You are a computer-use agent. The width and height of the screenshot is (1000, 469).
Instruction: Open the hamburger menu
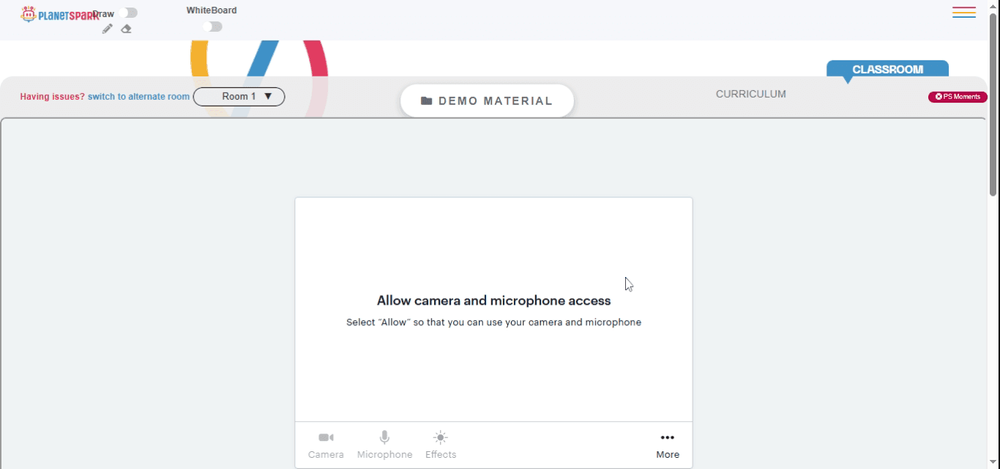[964, 12]
